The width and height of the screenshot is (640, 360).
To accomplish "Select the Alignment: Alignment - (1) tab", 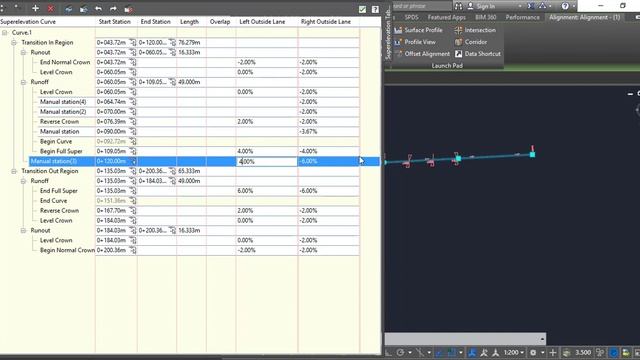I will (x=584, y=17).
